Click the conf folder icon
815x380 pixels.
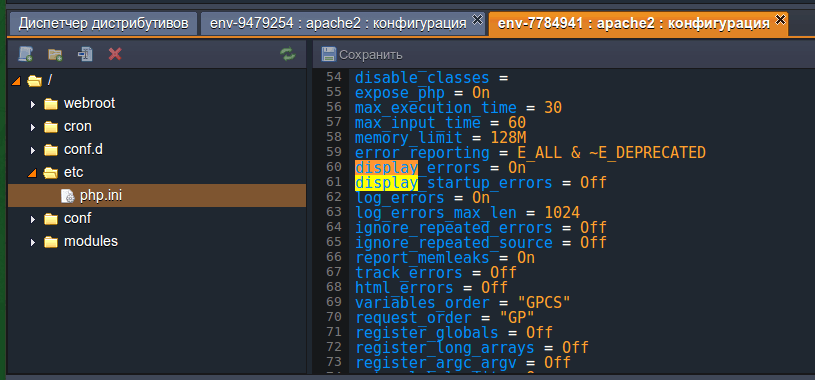(x=50, y=219)
